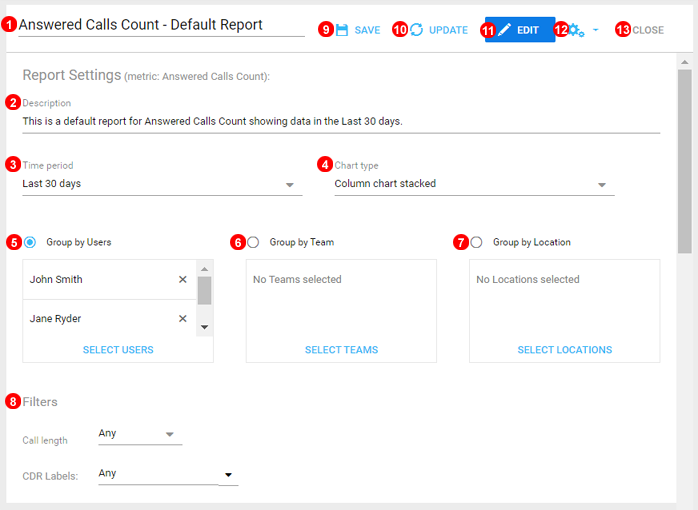
Task: Open the Chart type dropdown
Action: click(475, 184)
